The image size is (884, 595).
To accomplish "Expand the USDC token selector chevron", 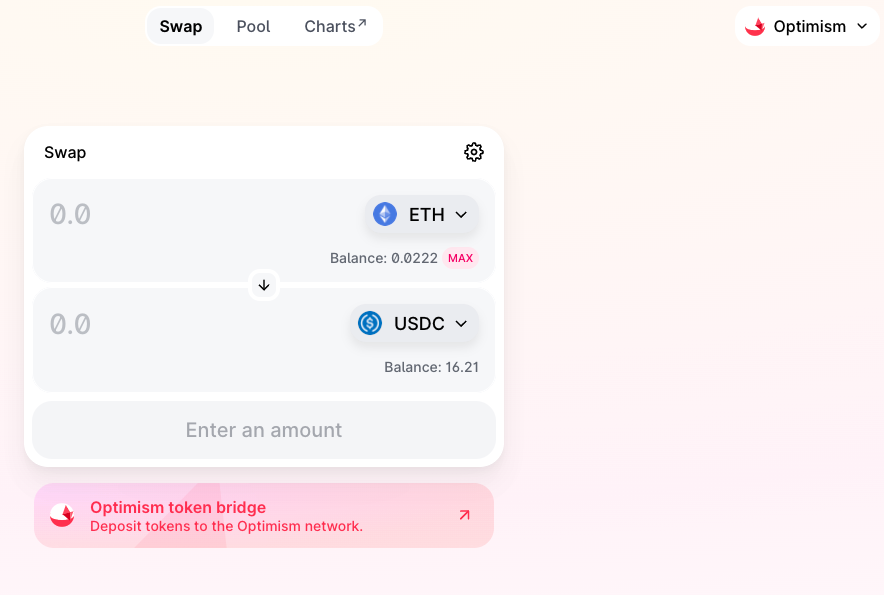I will (461, 324).
